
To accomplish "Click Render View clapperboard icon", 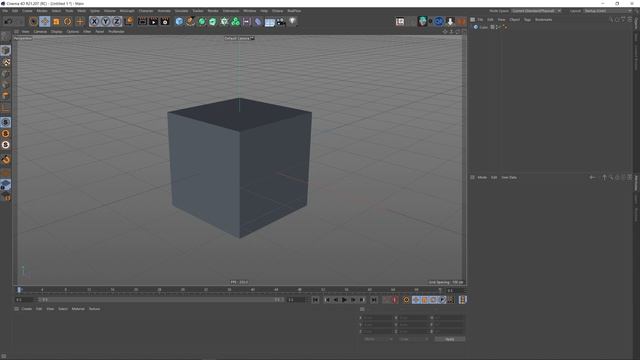I will tap(142, 21).
